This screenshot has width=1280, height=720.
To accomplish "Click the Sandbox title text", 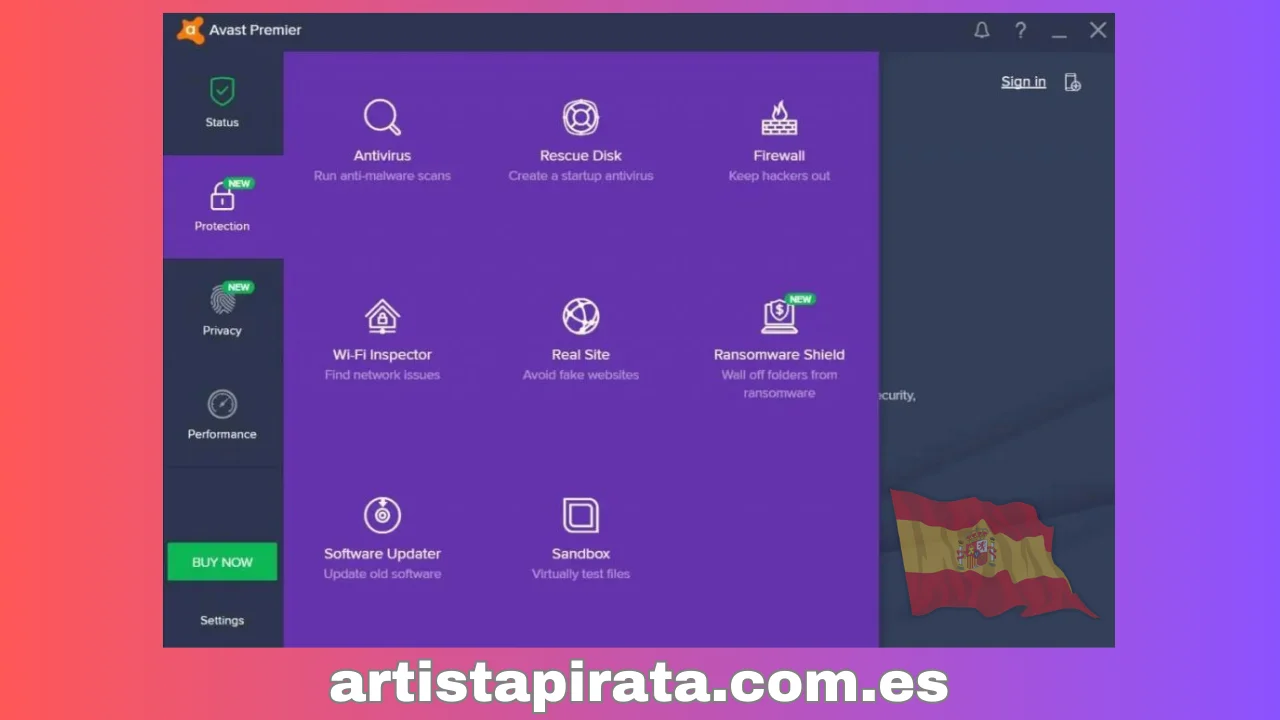I will [x=580, y=553].
